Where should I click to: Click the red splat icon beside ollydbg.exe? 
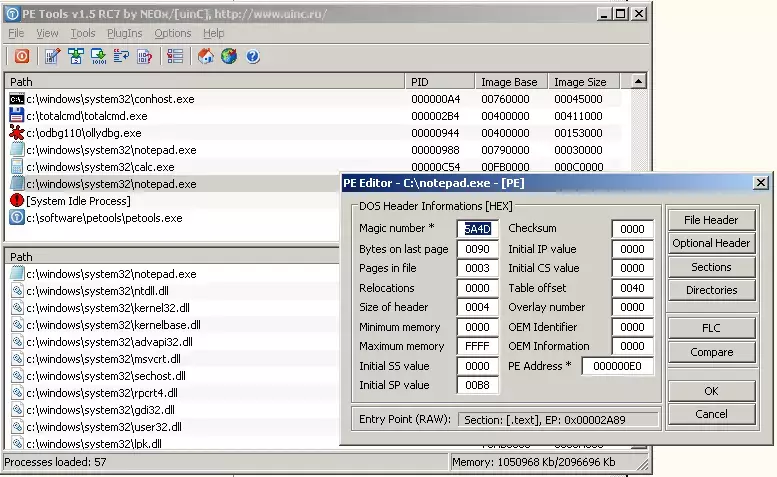point(17,133)
